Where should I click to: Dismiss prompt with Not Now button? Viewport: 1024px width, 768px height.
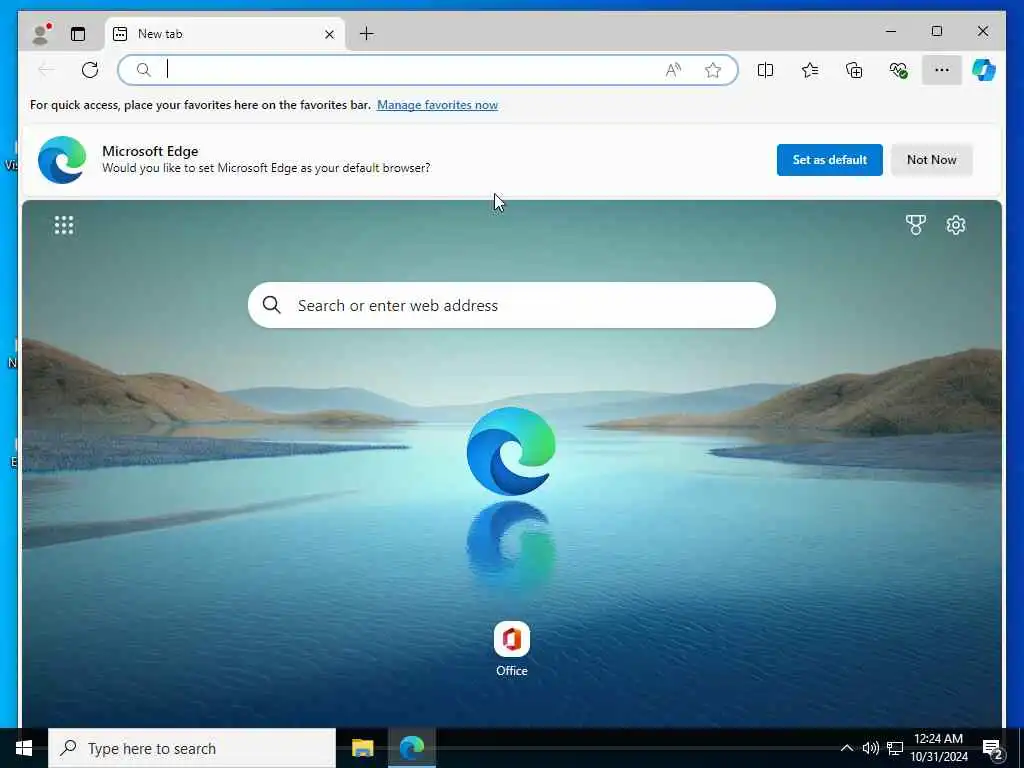tap(931, 160)
